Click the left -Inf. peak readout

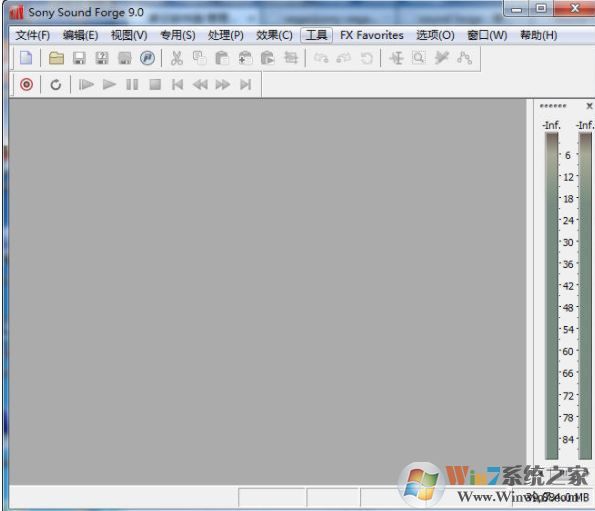pyautogui.click(x=551, y=125)
